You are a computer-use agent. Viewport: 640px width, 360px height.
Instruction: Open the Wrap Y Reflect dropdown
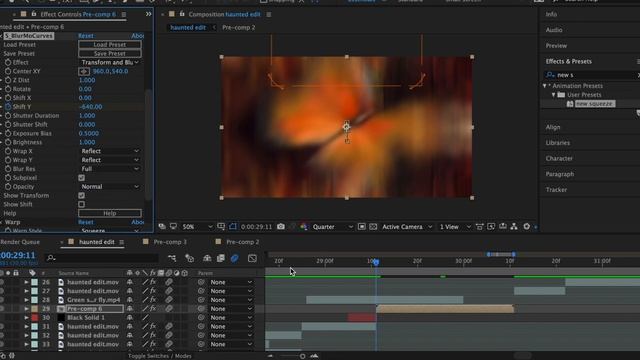click(110, 160)
